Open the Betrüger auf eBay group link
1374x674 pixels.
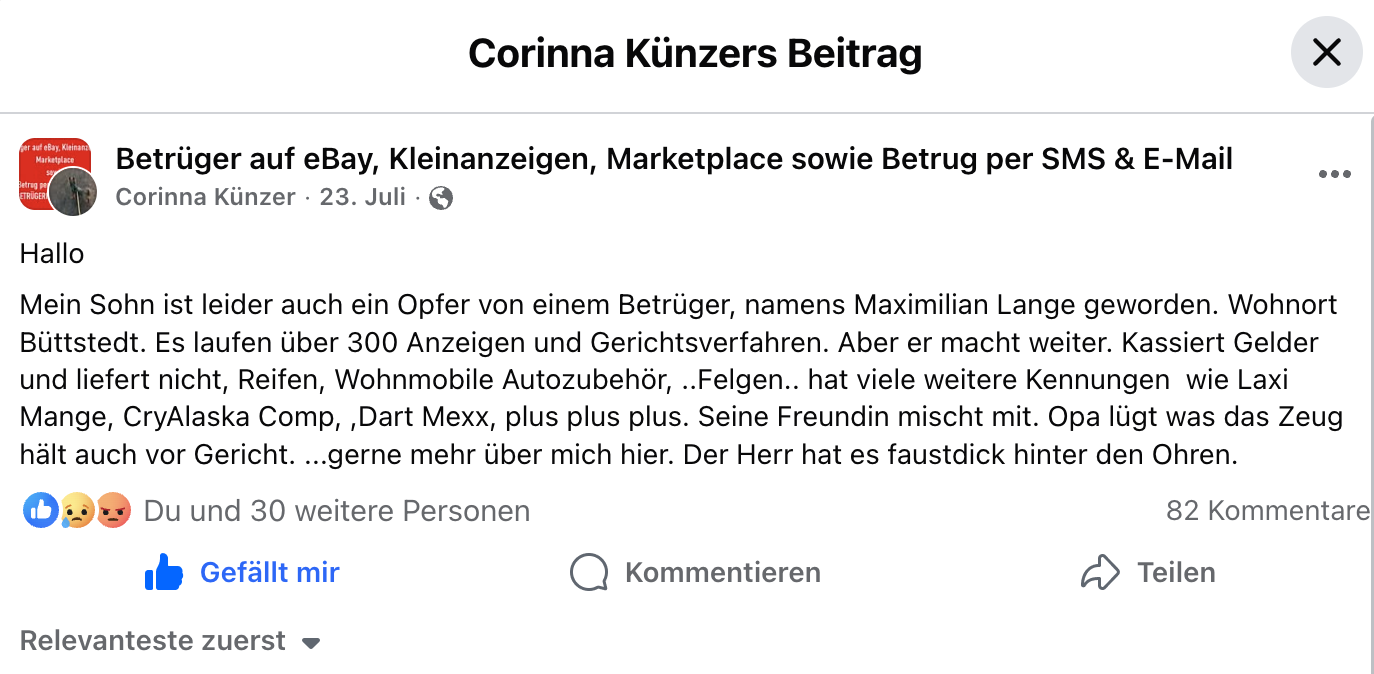tap(674, 158)
